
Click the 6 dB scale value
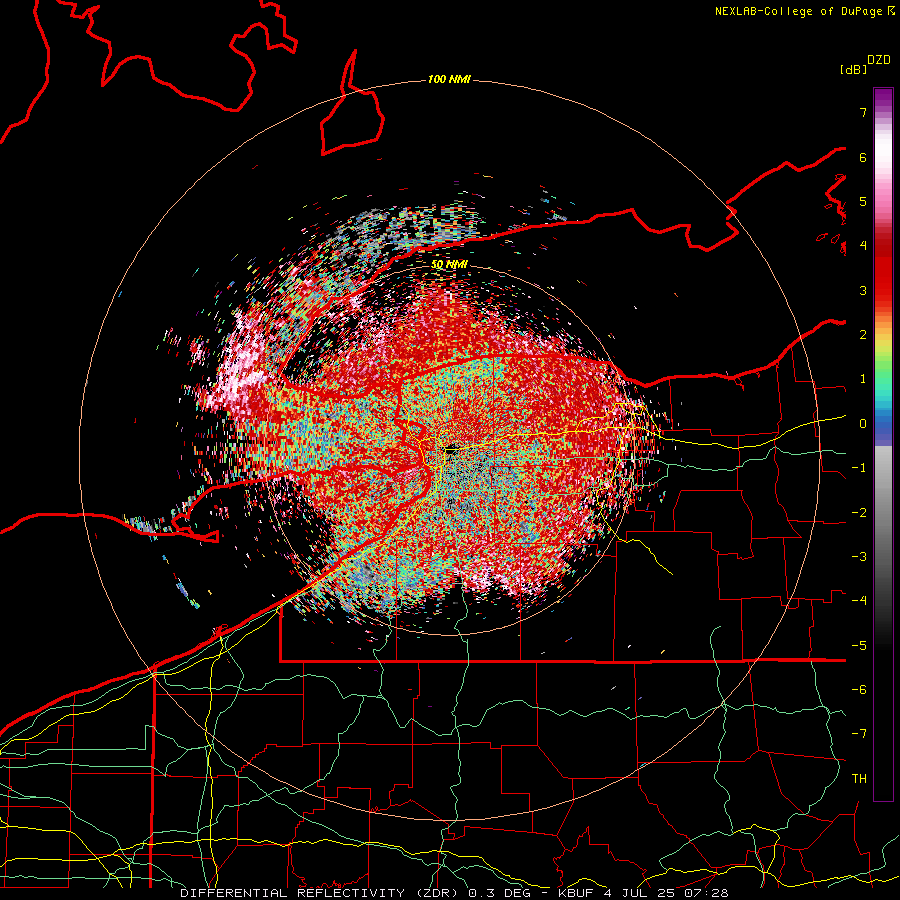click(x=863, y=157)
